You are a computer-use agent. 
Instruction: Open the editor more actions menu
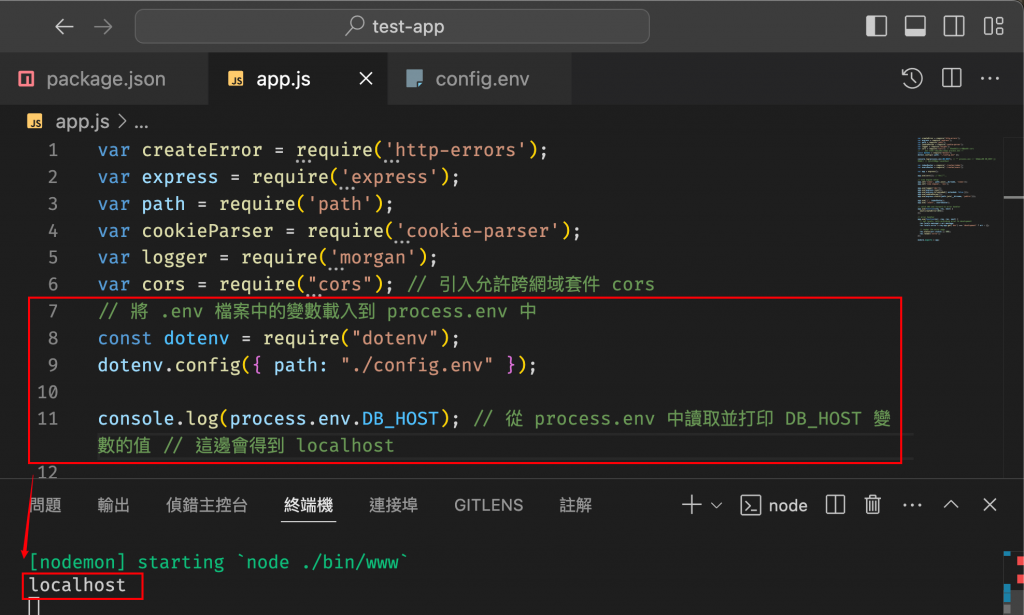pyautogui.click(x=990, y=78)
